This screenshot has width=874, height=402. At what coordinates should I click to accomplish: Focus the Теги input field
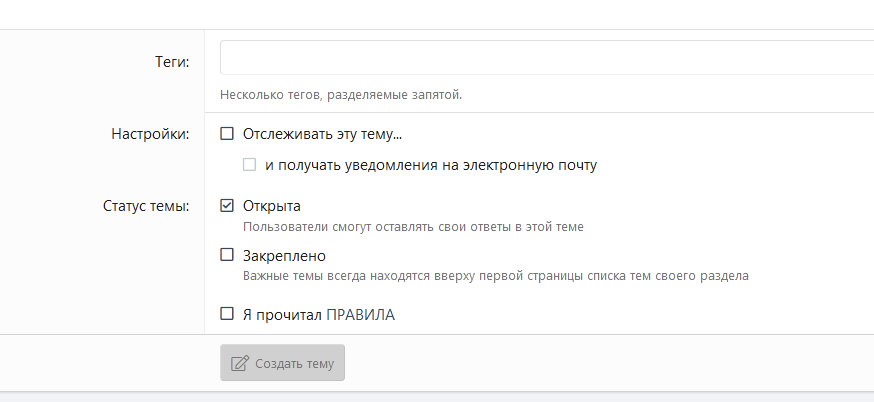click(x=546, y=58)
